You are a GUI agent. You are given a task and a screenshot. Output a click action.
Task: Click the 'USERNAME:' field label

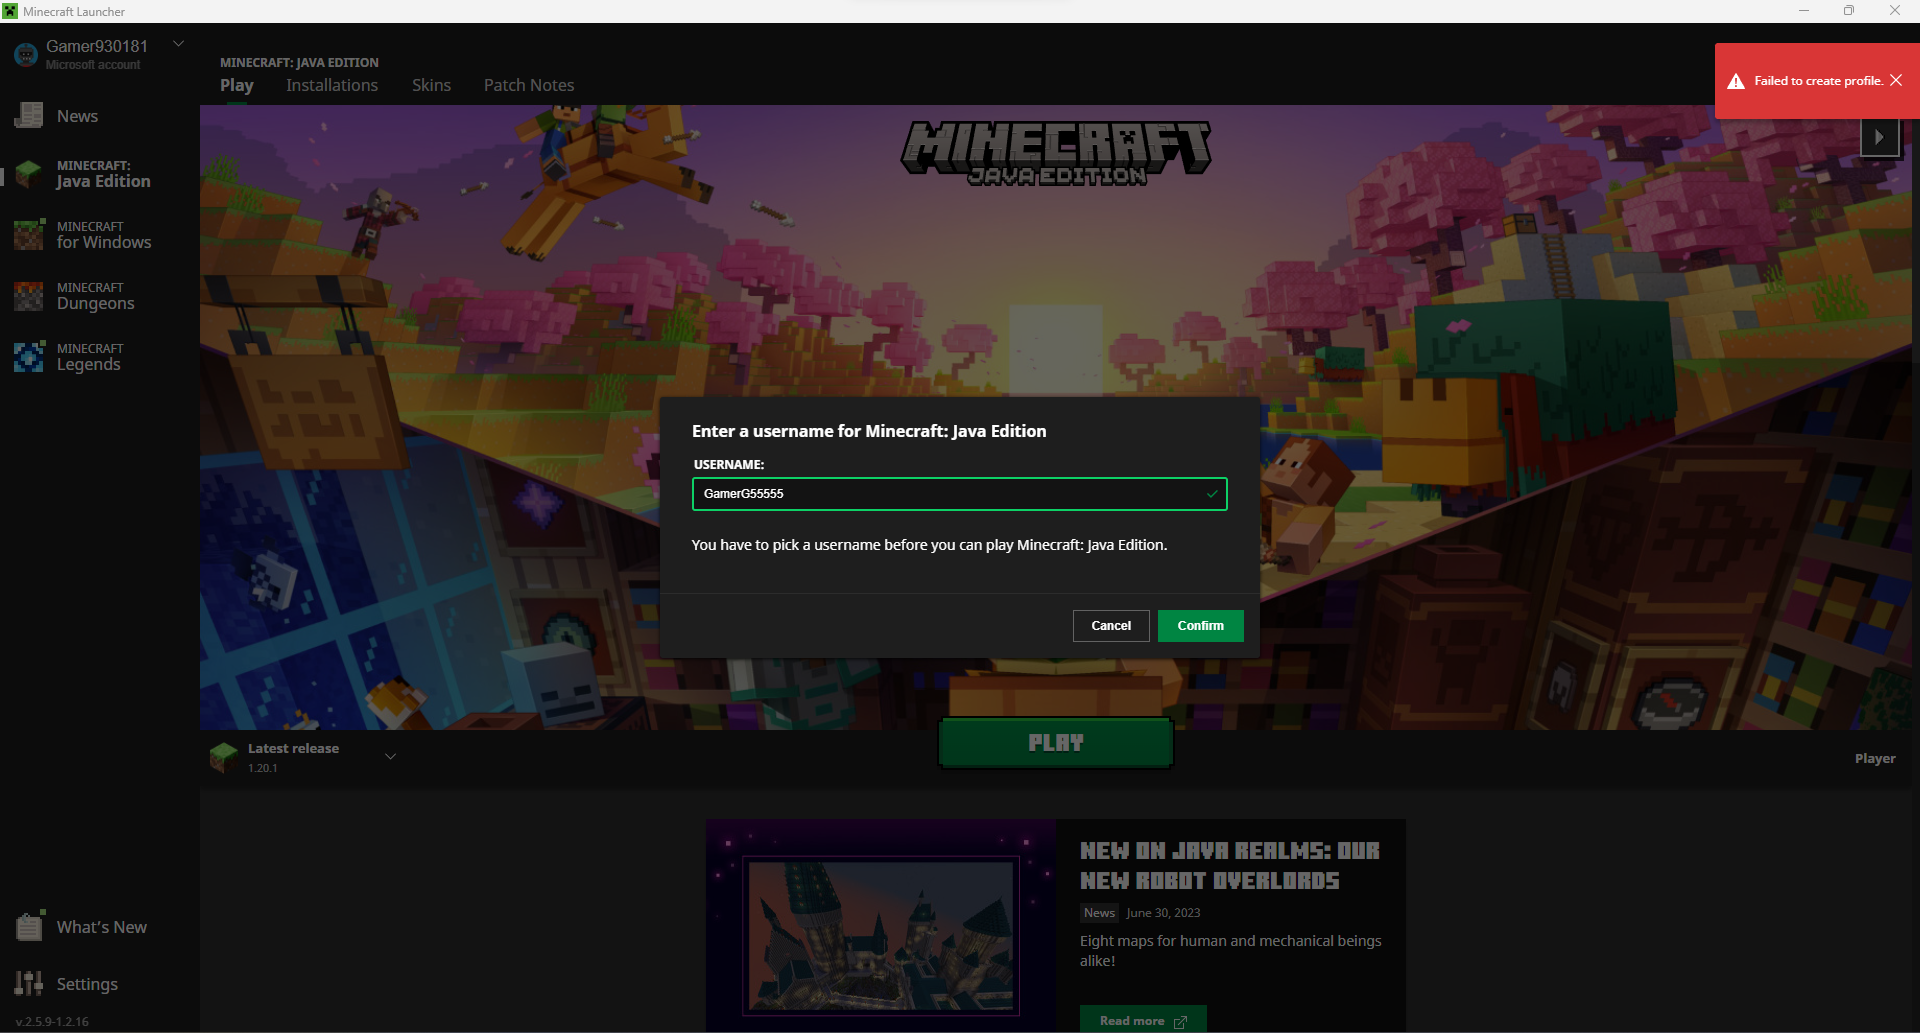(729, 465)
